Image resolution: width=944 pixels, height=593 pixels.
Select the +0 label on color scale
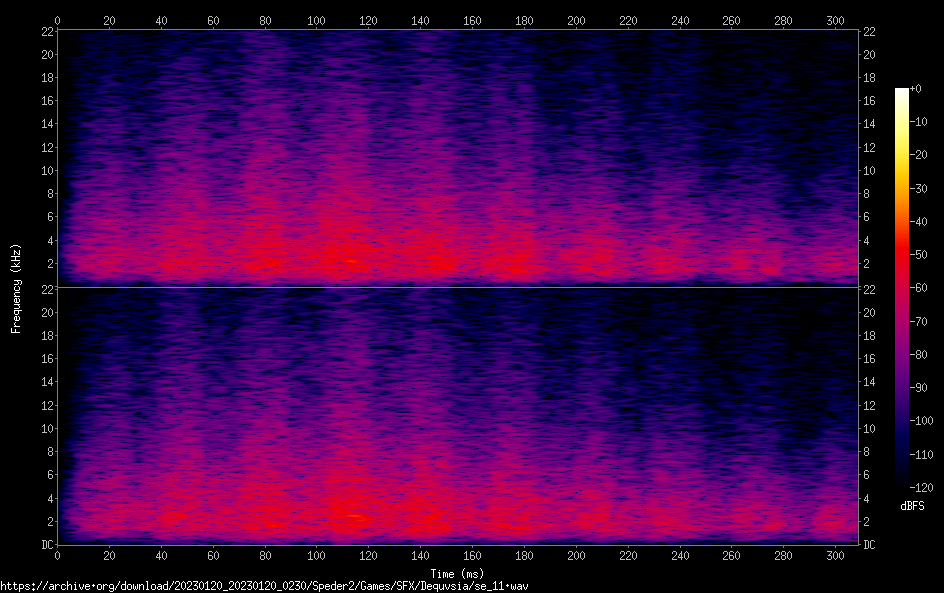917,89
